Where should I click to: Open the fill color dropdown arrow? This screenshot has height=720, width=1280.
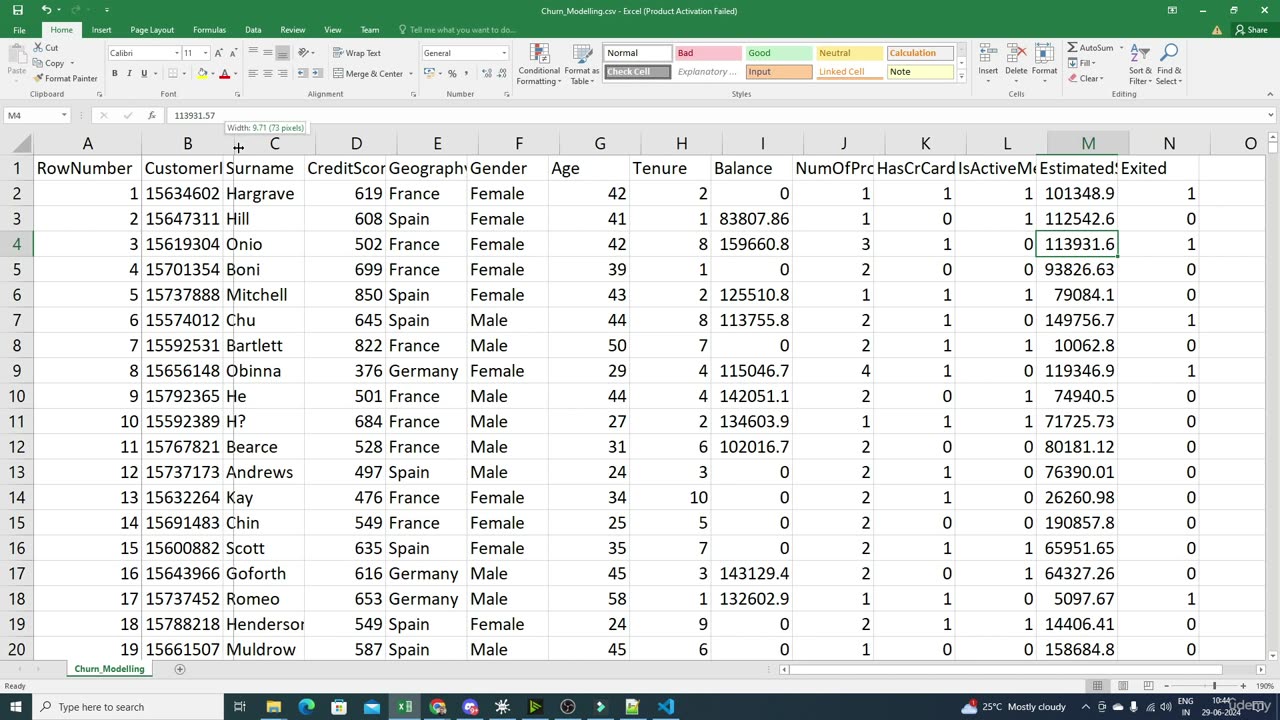pos(212,73)
